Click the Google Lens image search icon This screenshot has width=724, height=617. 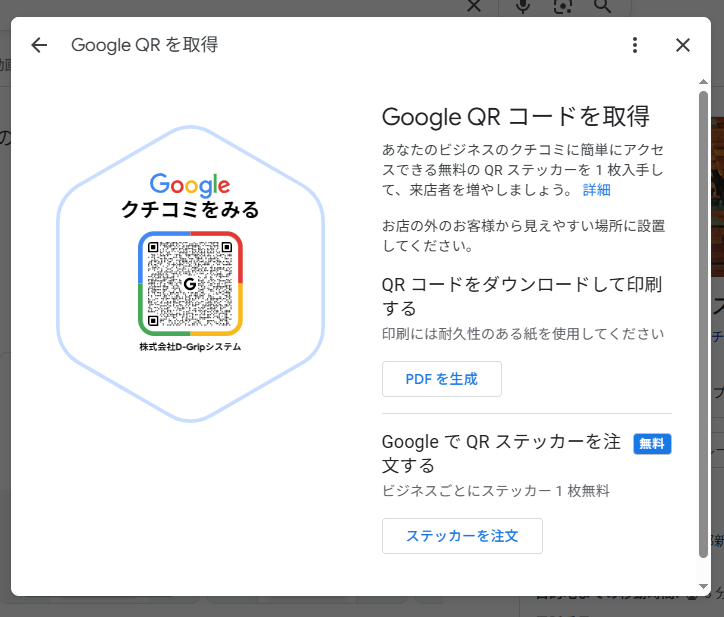[x=564, y=6]
